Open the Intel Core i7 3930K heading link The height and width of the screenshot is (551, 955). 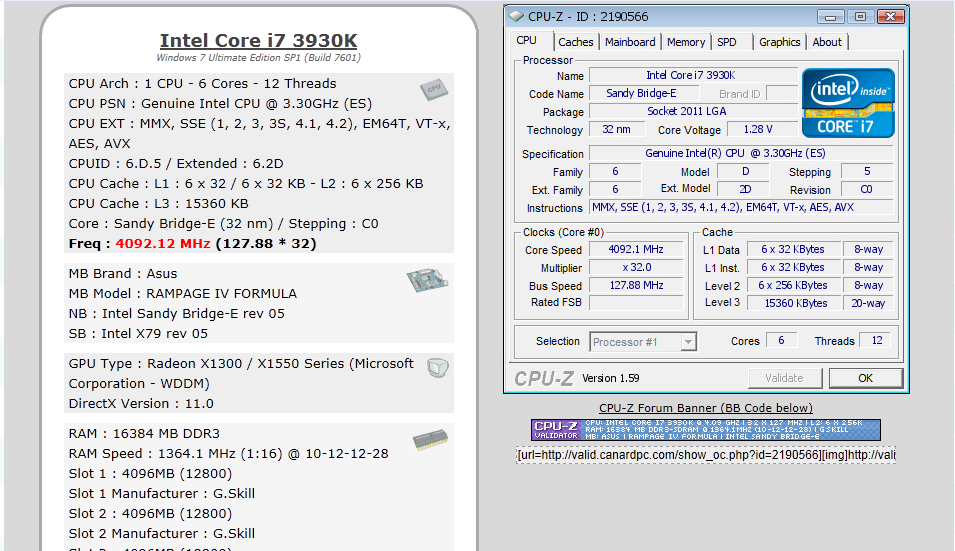point(258,40)
